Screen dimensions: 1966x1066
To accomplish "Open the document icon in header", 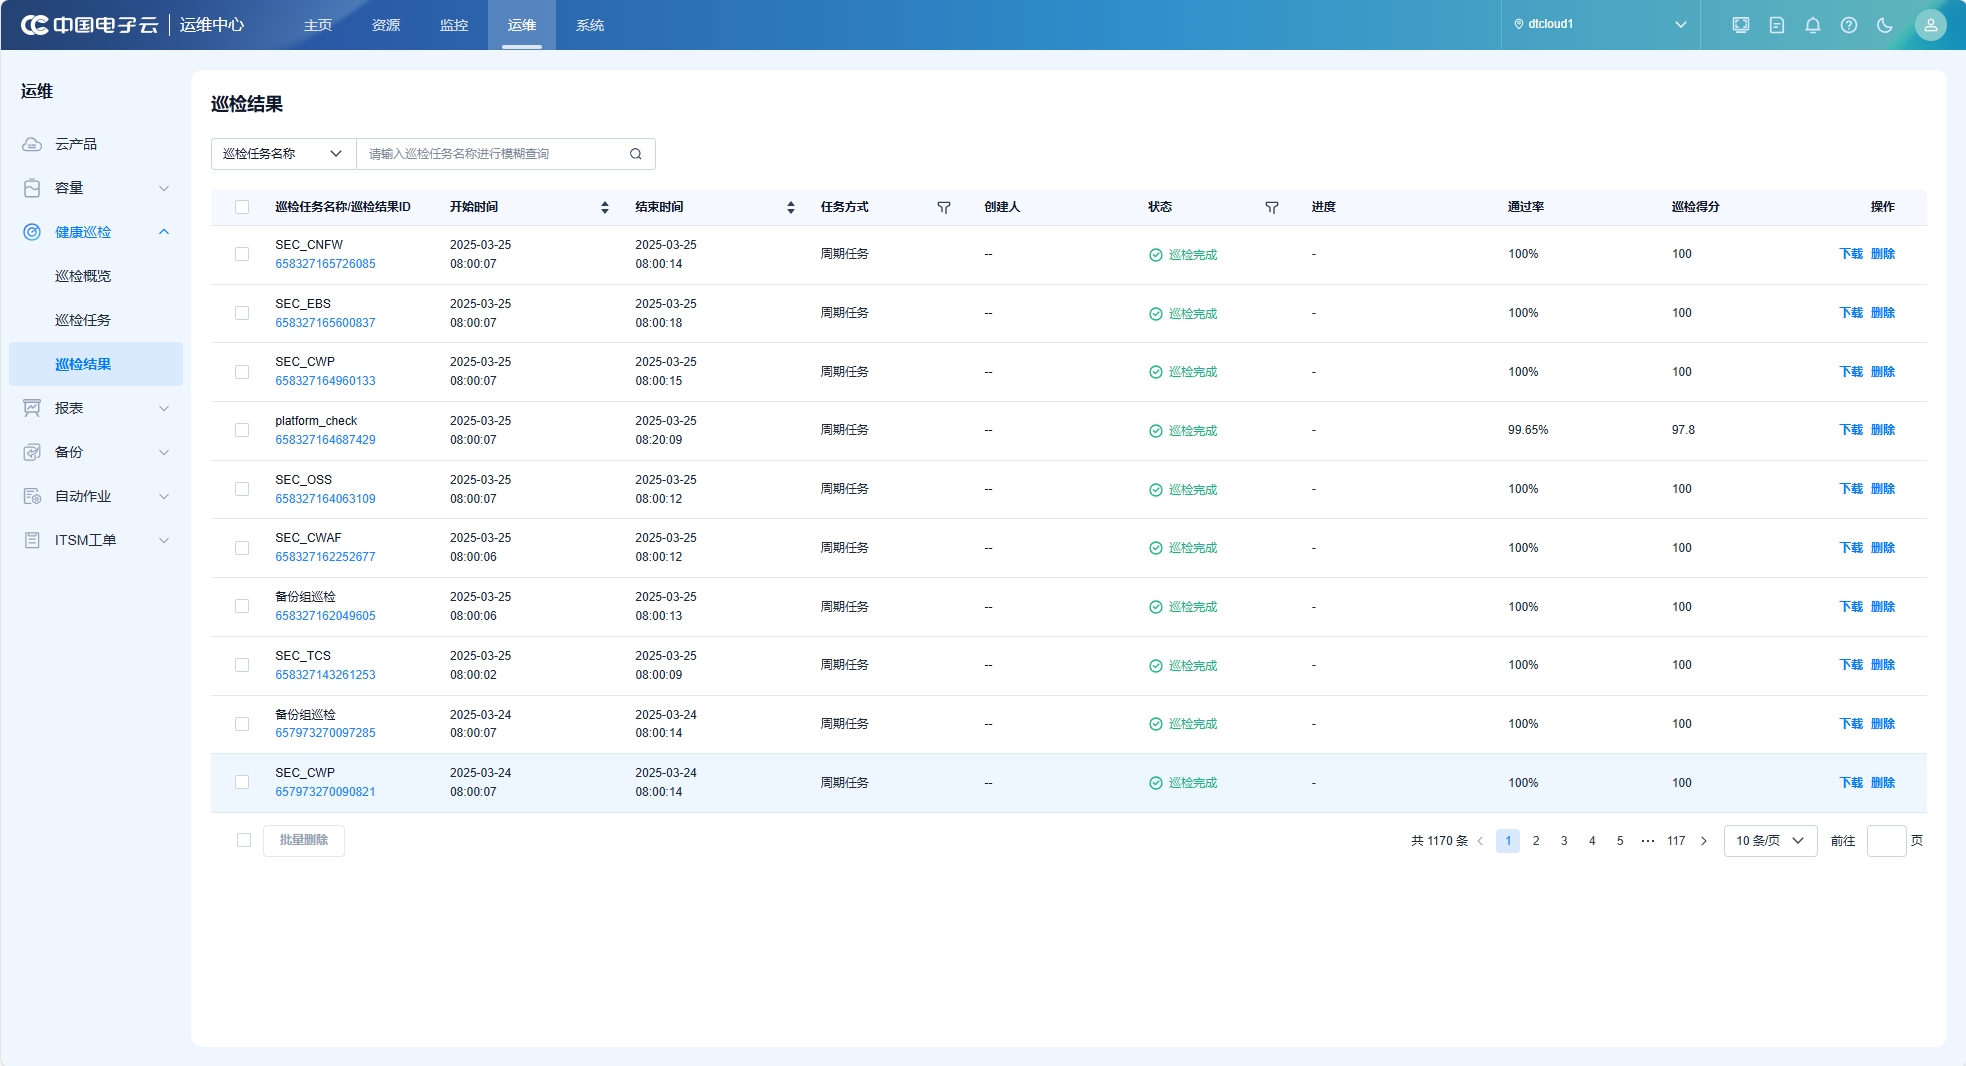I will pos(1777,25).
